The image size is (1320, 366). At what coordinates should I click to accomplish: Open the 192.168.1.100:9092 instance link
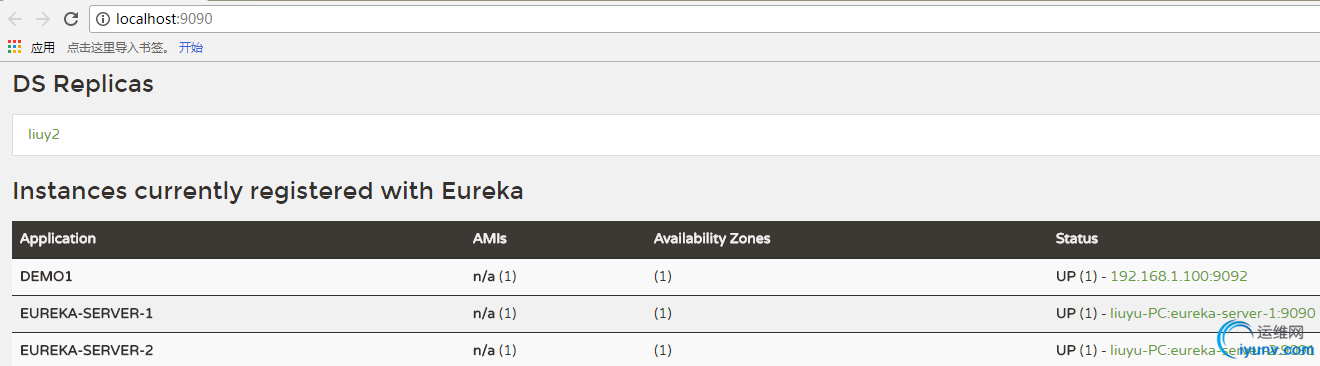pyautogui.click(x=1179, y=276)
